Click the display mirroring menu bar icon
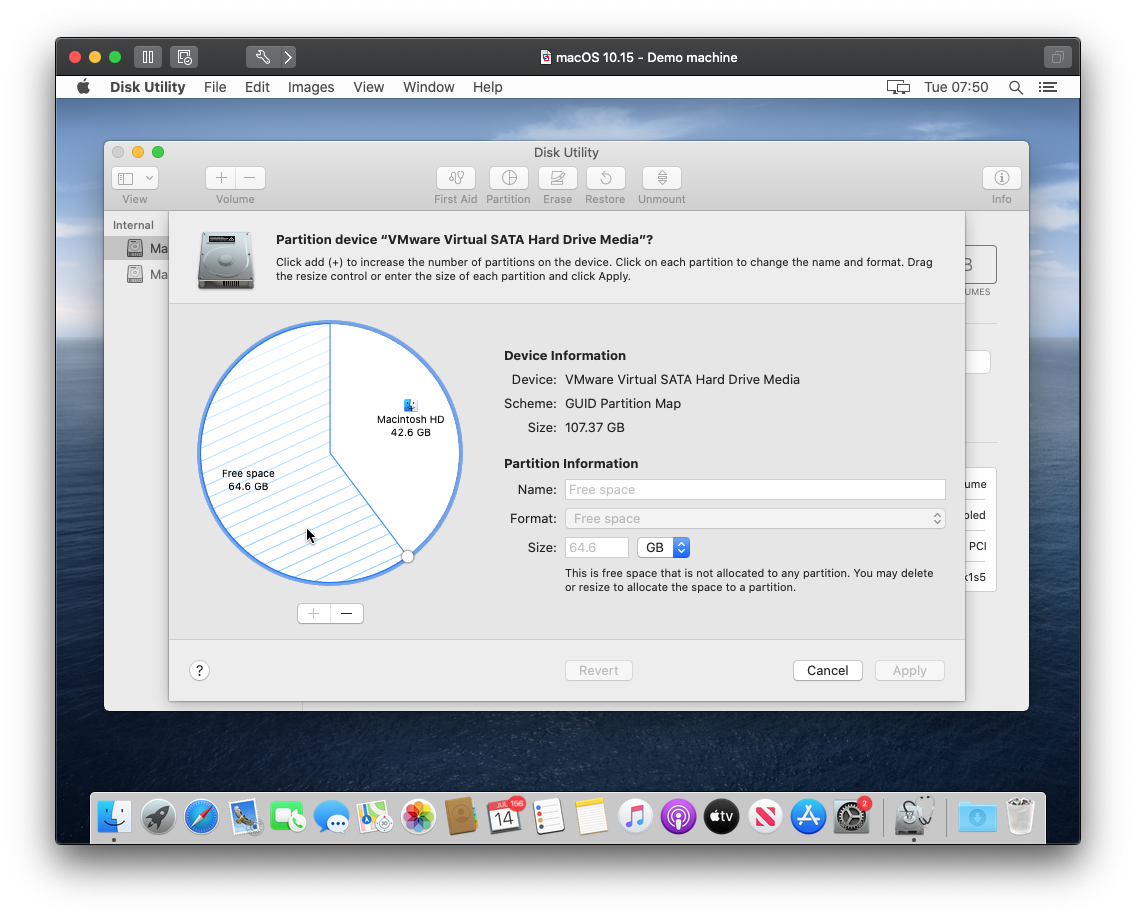 (898, 88)
